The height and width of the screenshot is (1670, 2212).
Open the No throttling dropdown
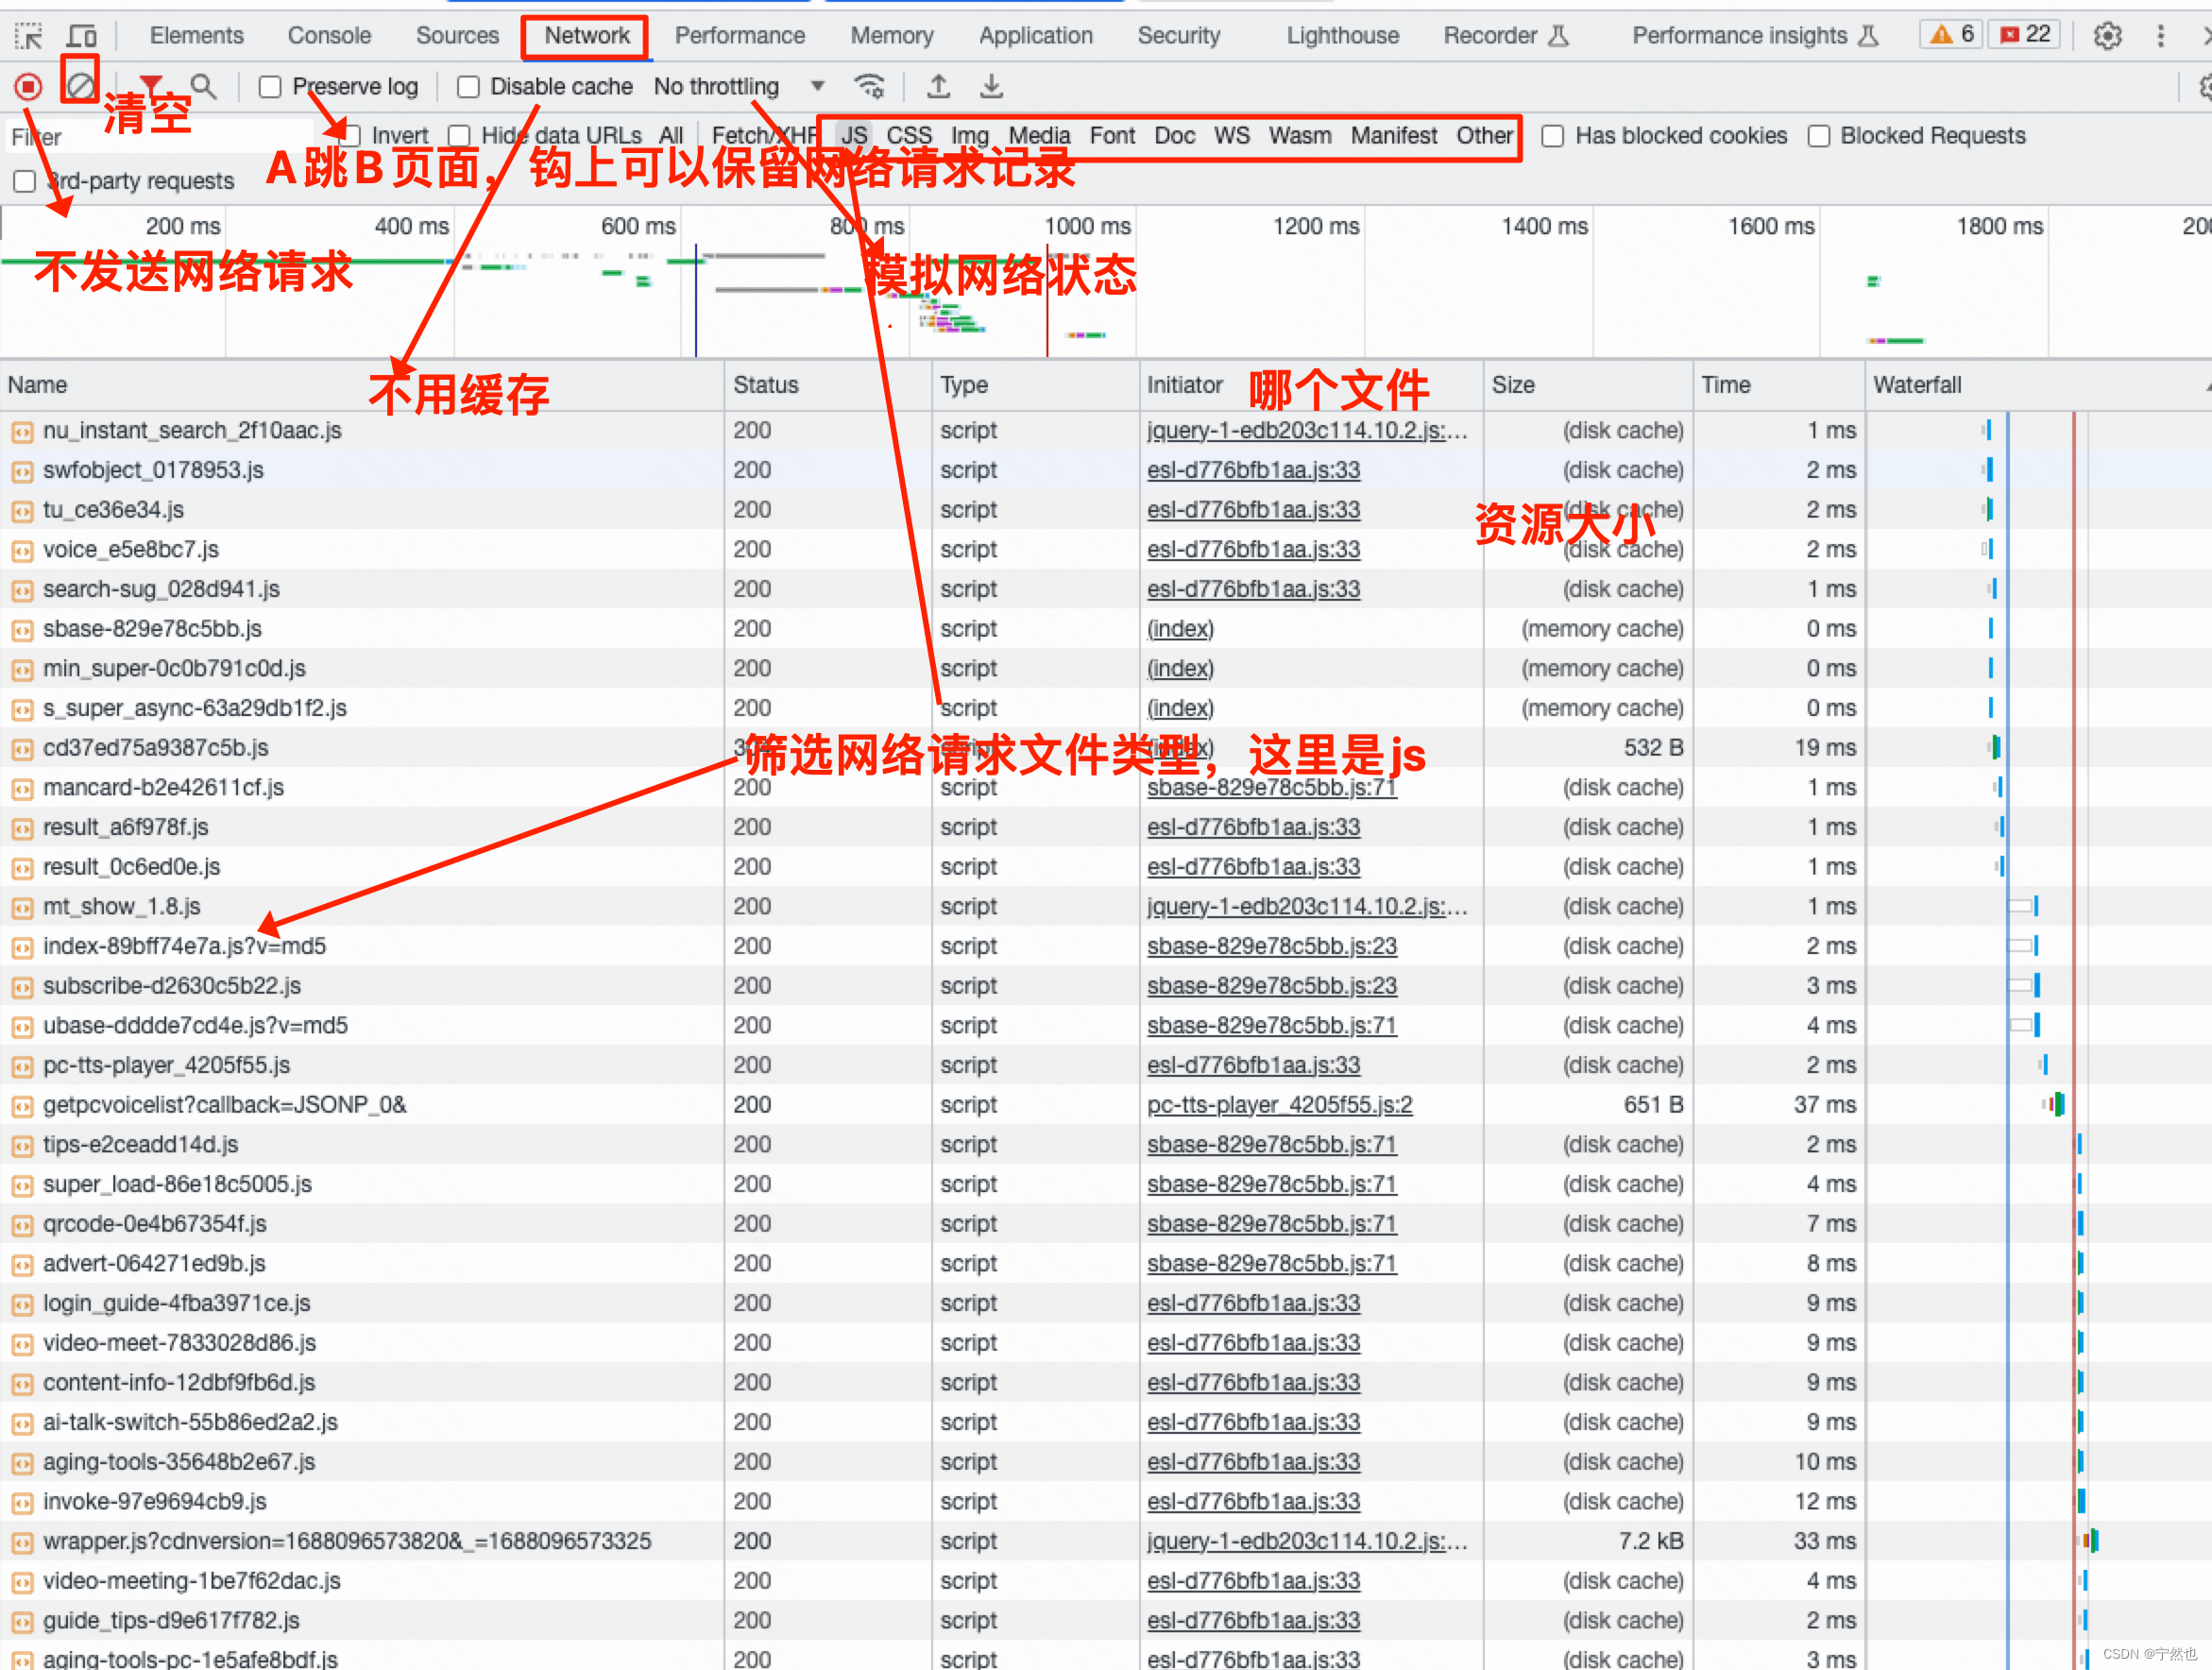(739, 87)
